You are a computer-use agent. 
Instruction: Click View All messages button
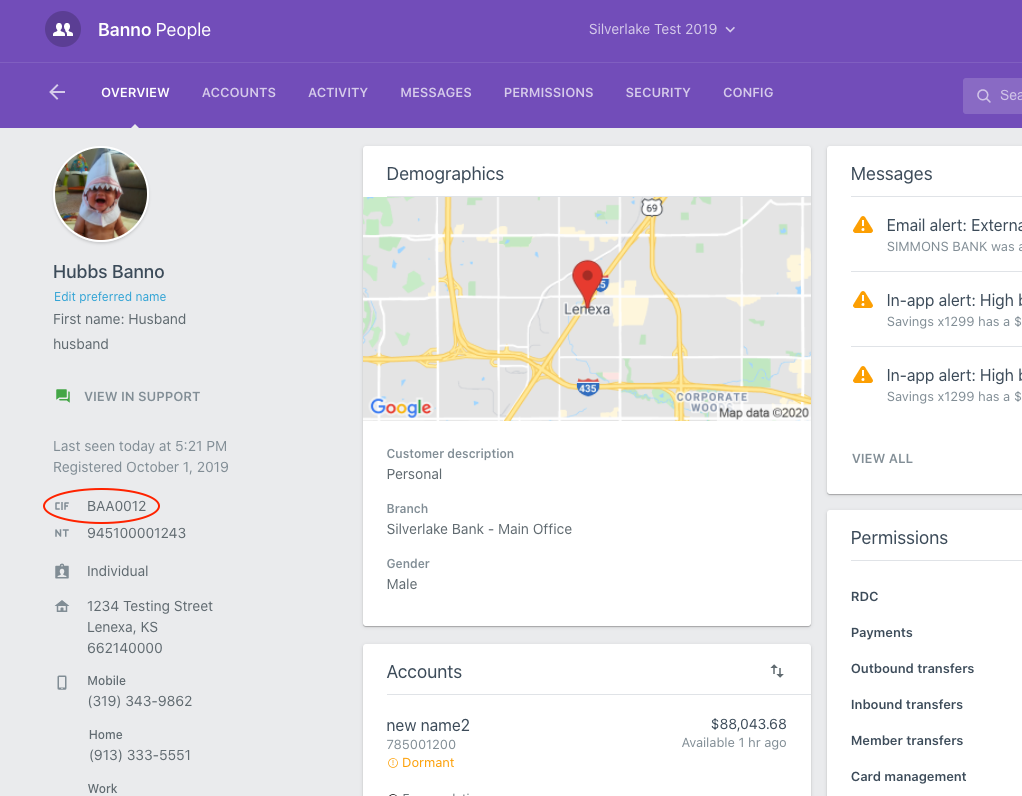882,458
